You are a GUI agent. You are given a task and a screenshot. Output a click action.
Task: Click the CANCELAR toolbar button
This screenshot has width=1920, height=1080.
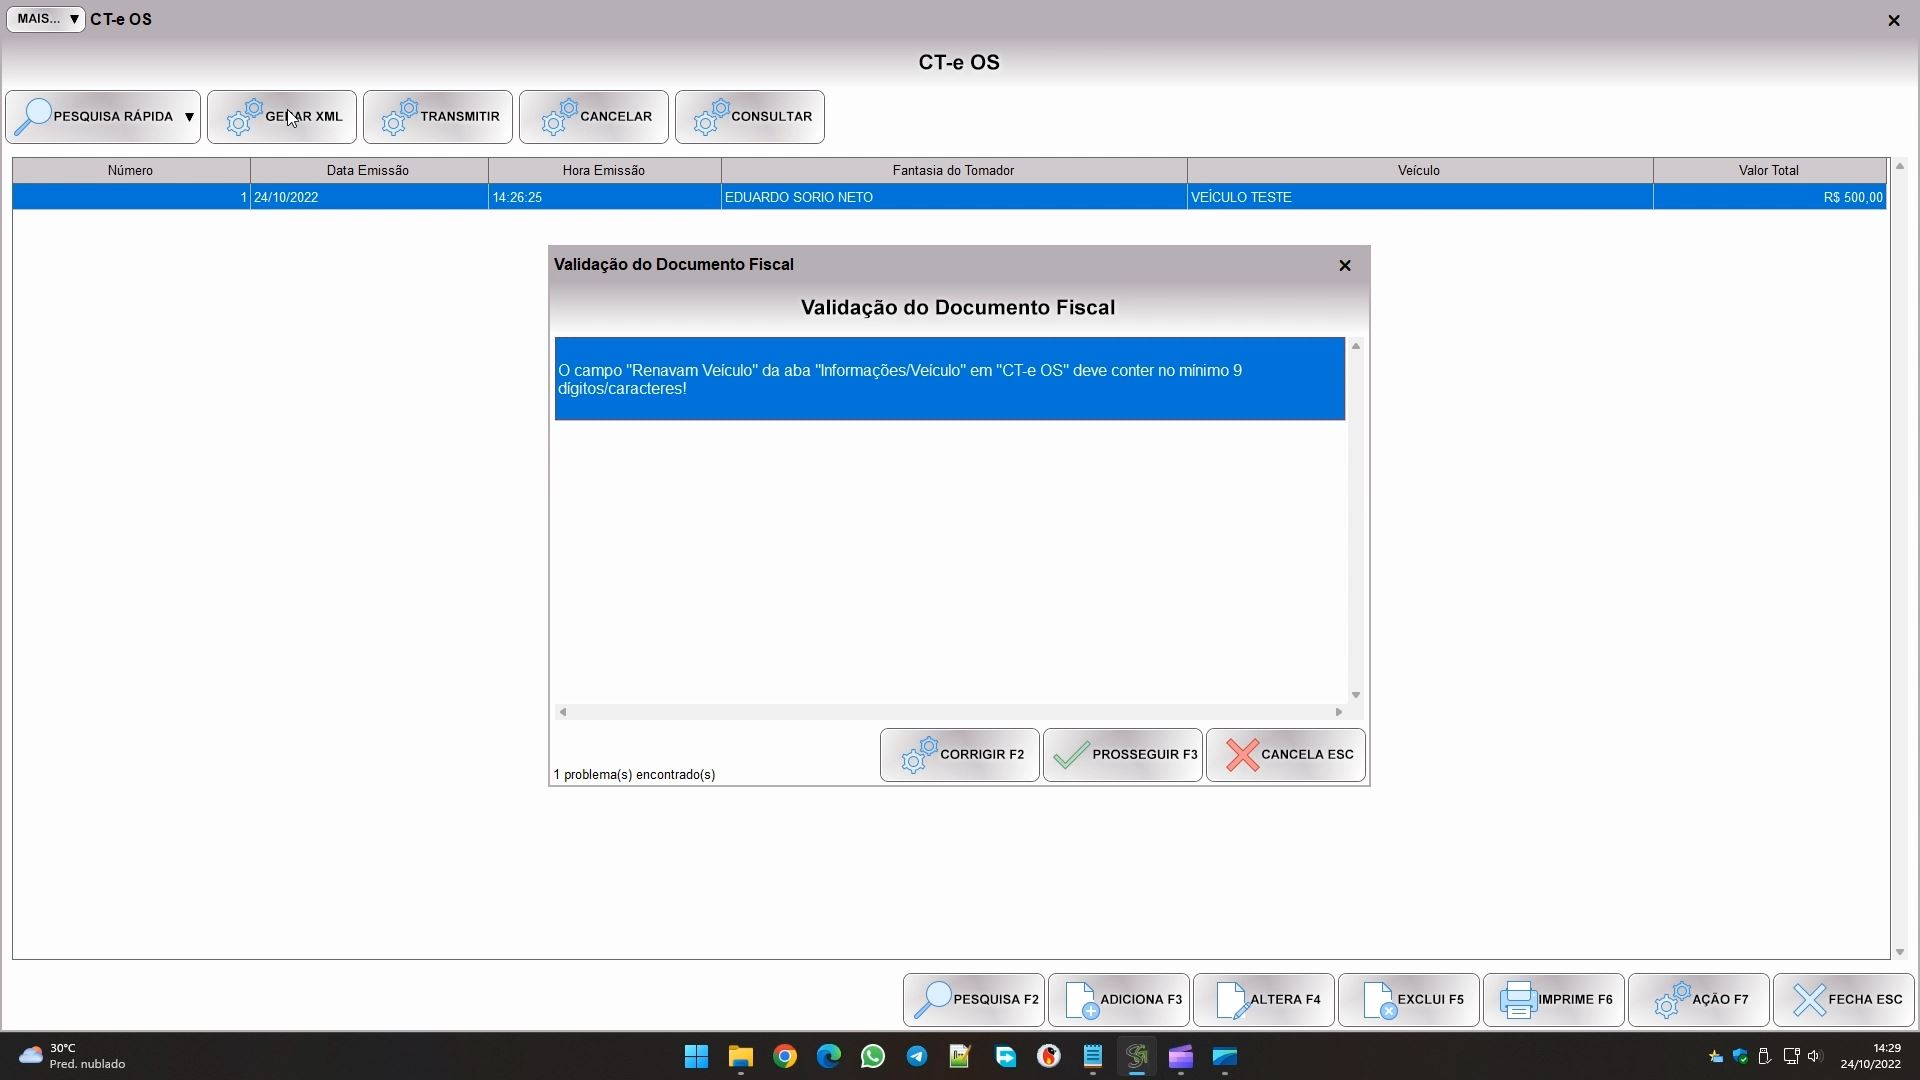(594, 117)
